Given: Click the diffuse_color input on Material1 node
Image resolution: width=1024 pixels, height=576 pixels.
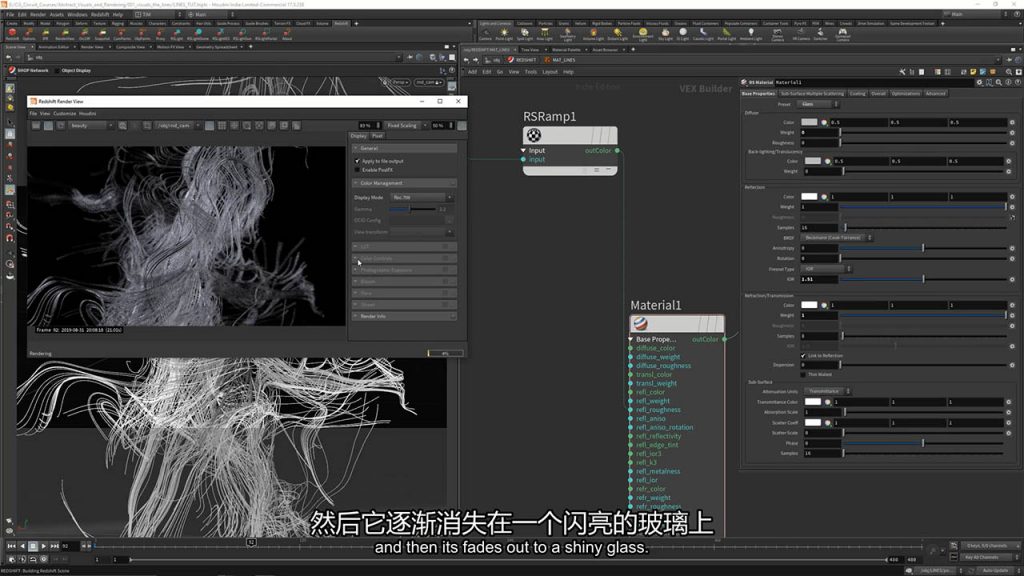Looking at the screenshot, I should [x=656, y=348].
